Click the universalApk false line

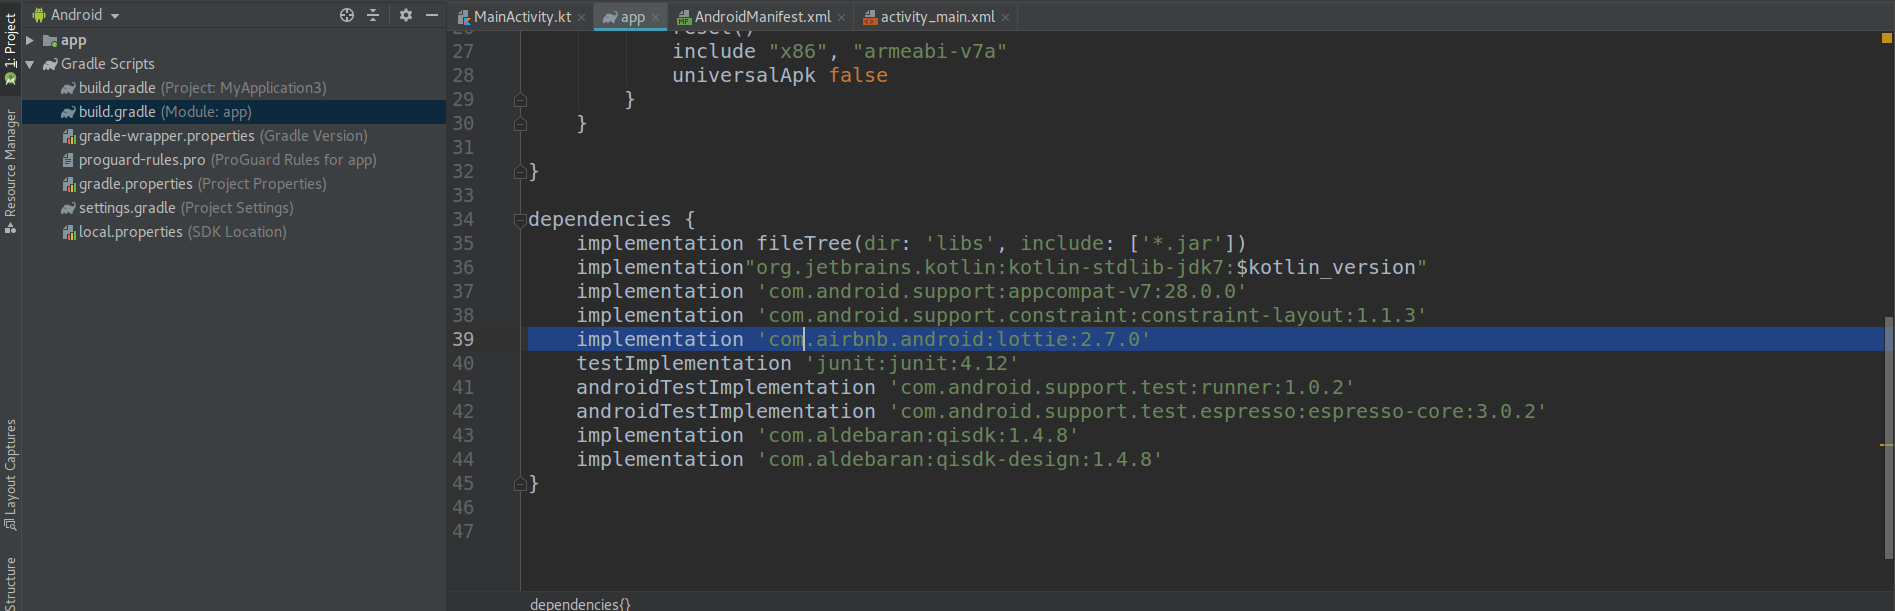coord(780,75)
